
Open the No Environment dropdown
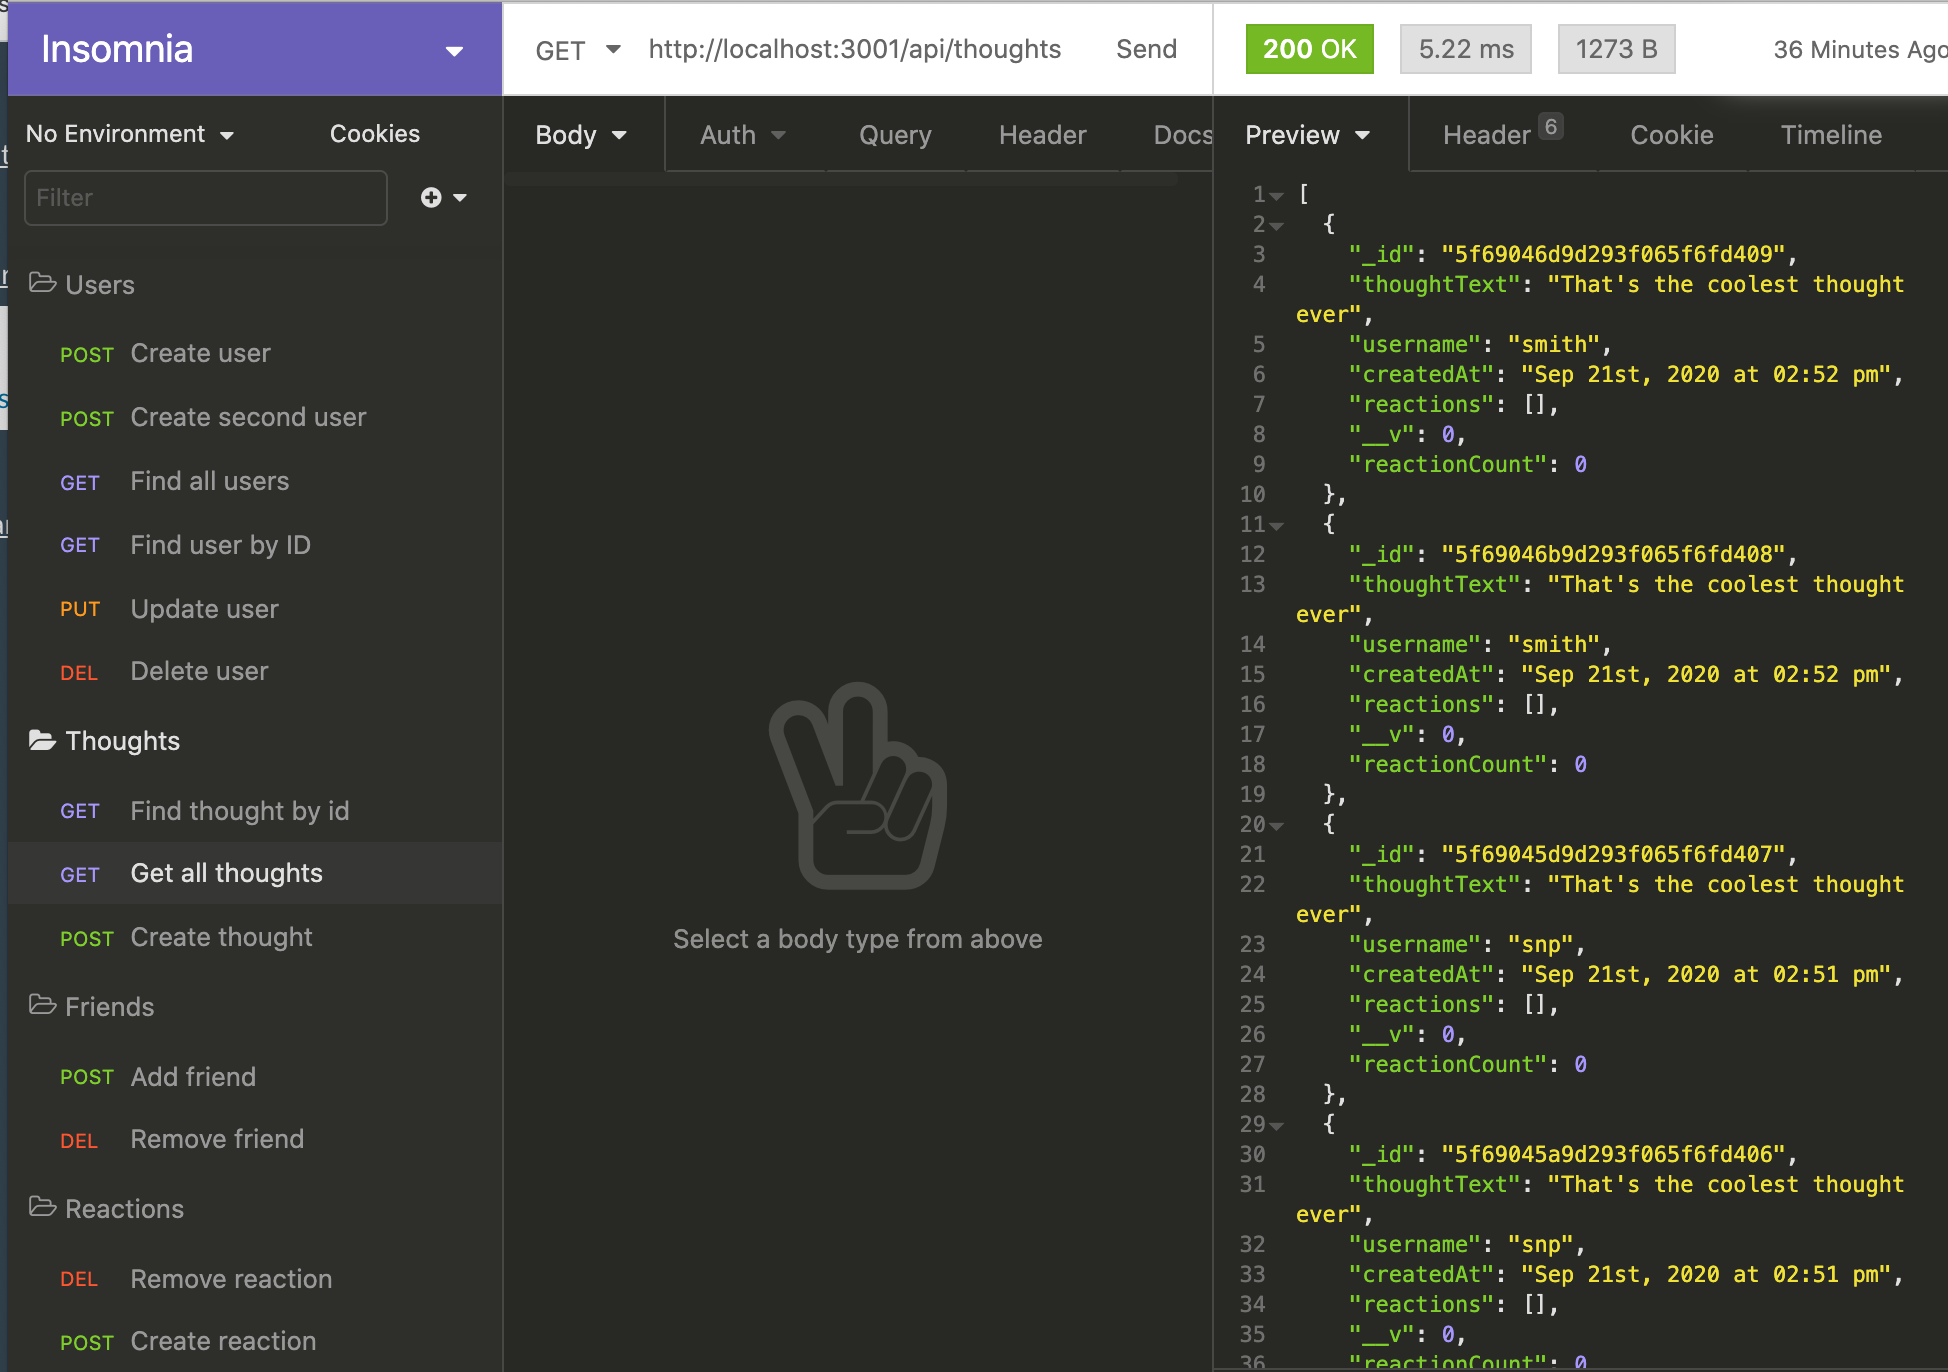pyautogui.click(x=130, y=134)
